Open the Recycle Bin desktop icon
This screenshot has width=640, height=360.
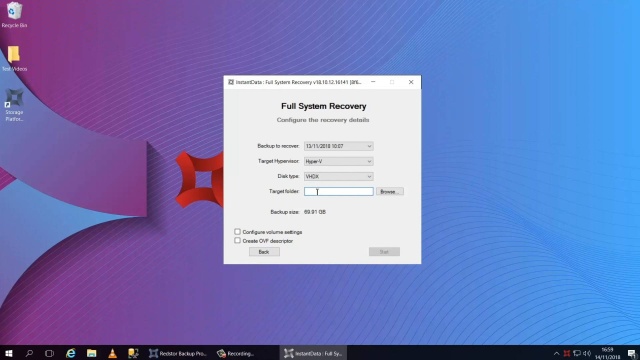14,15
